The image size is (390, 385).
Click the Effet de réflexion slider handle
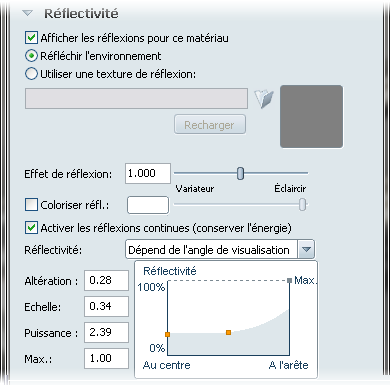(x=240, y=173)
